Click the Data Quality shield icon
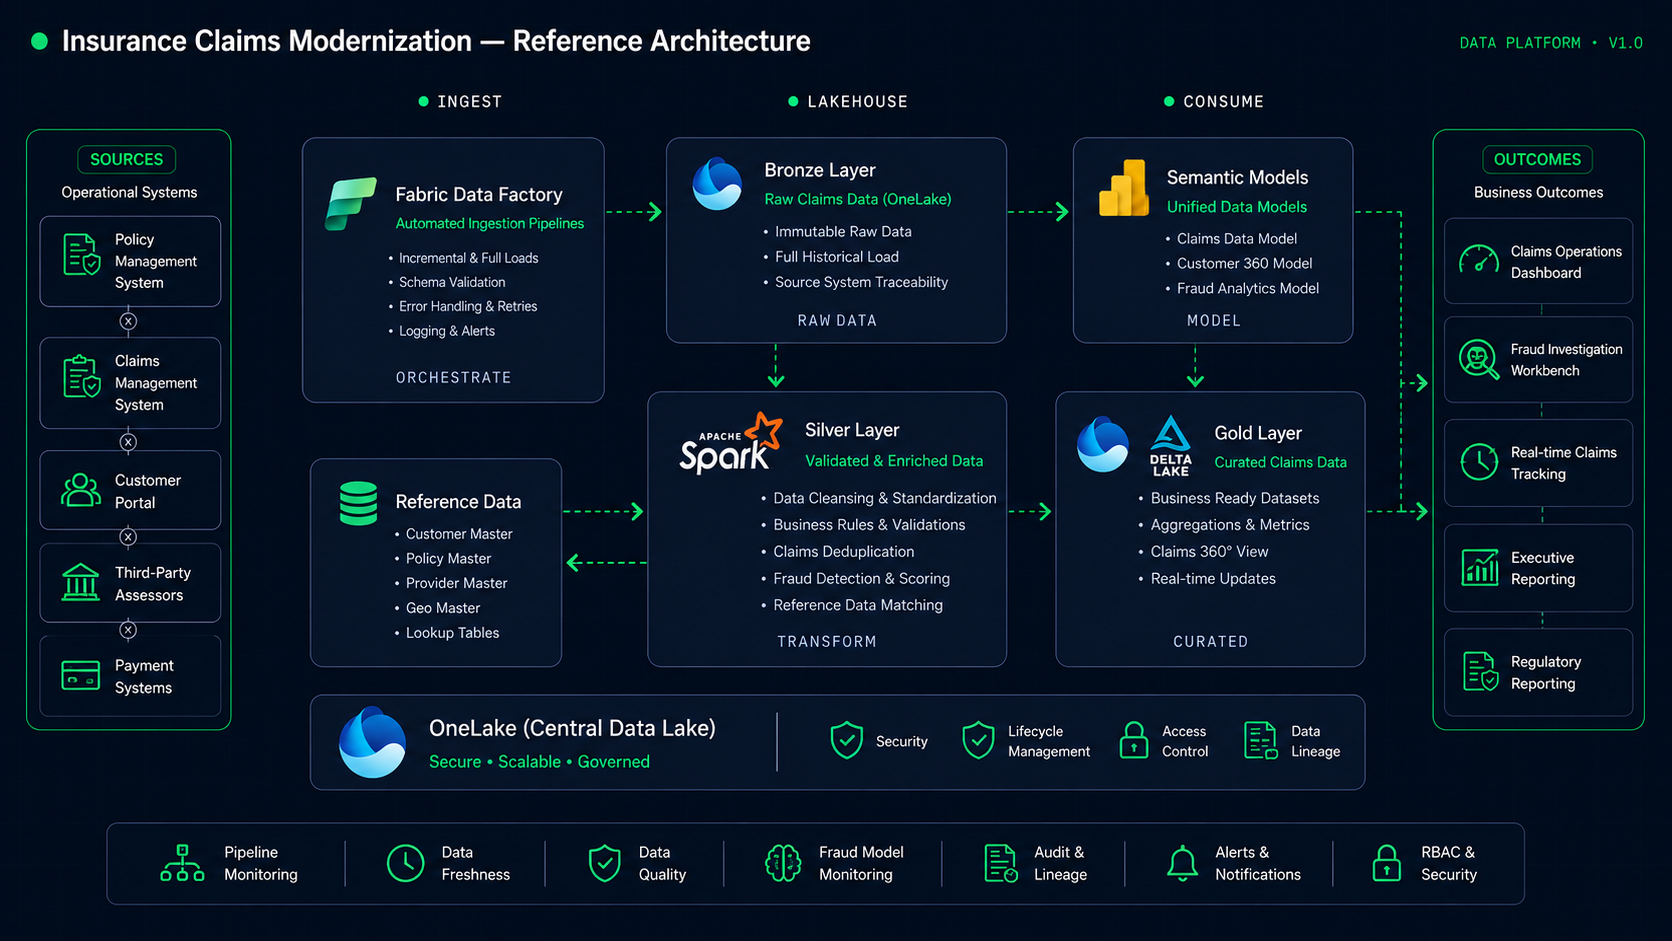 [605, 863]
